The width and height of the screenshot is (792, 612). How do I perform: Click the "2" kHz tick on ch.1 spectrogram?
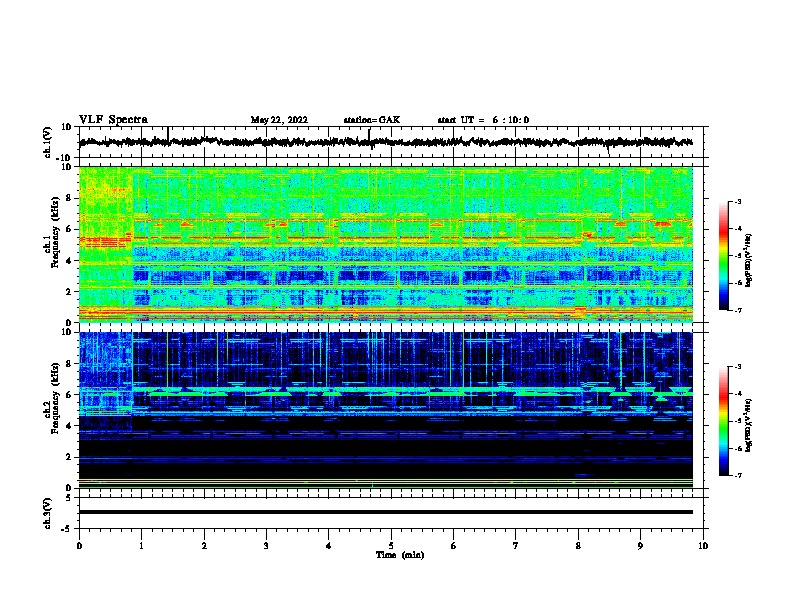[x=70, y=291]
